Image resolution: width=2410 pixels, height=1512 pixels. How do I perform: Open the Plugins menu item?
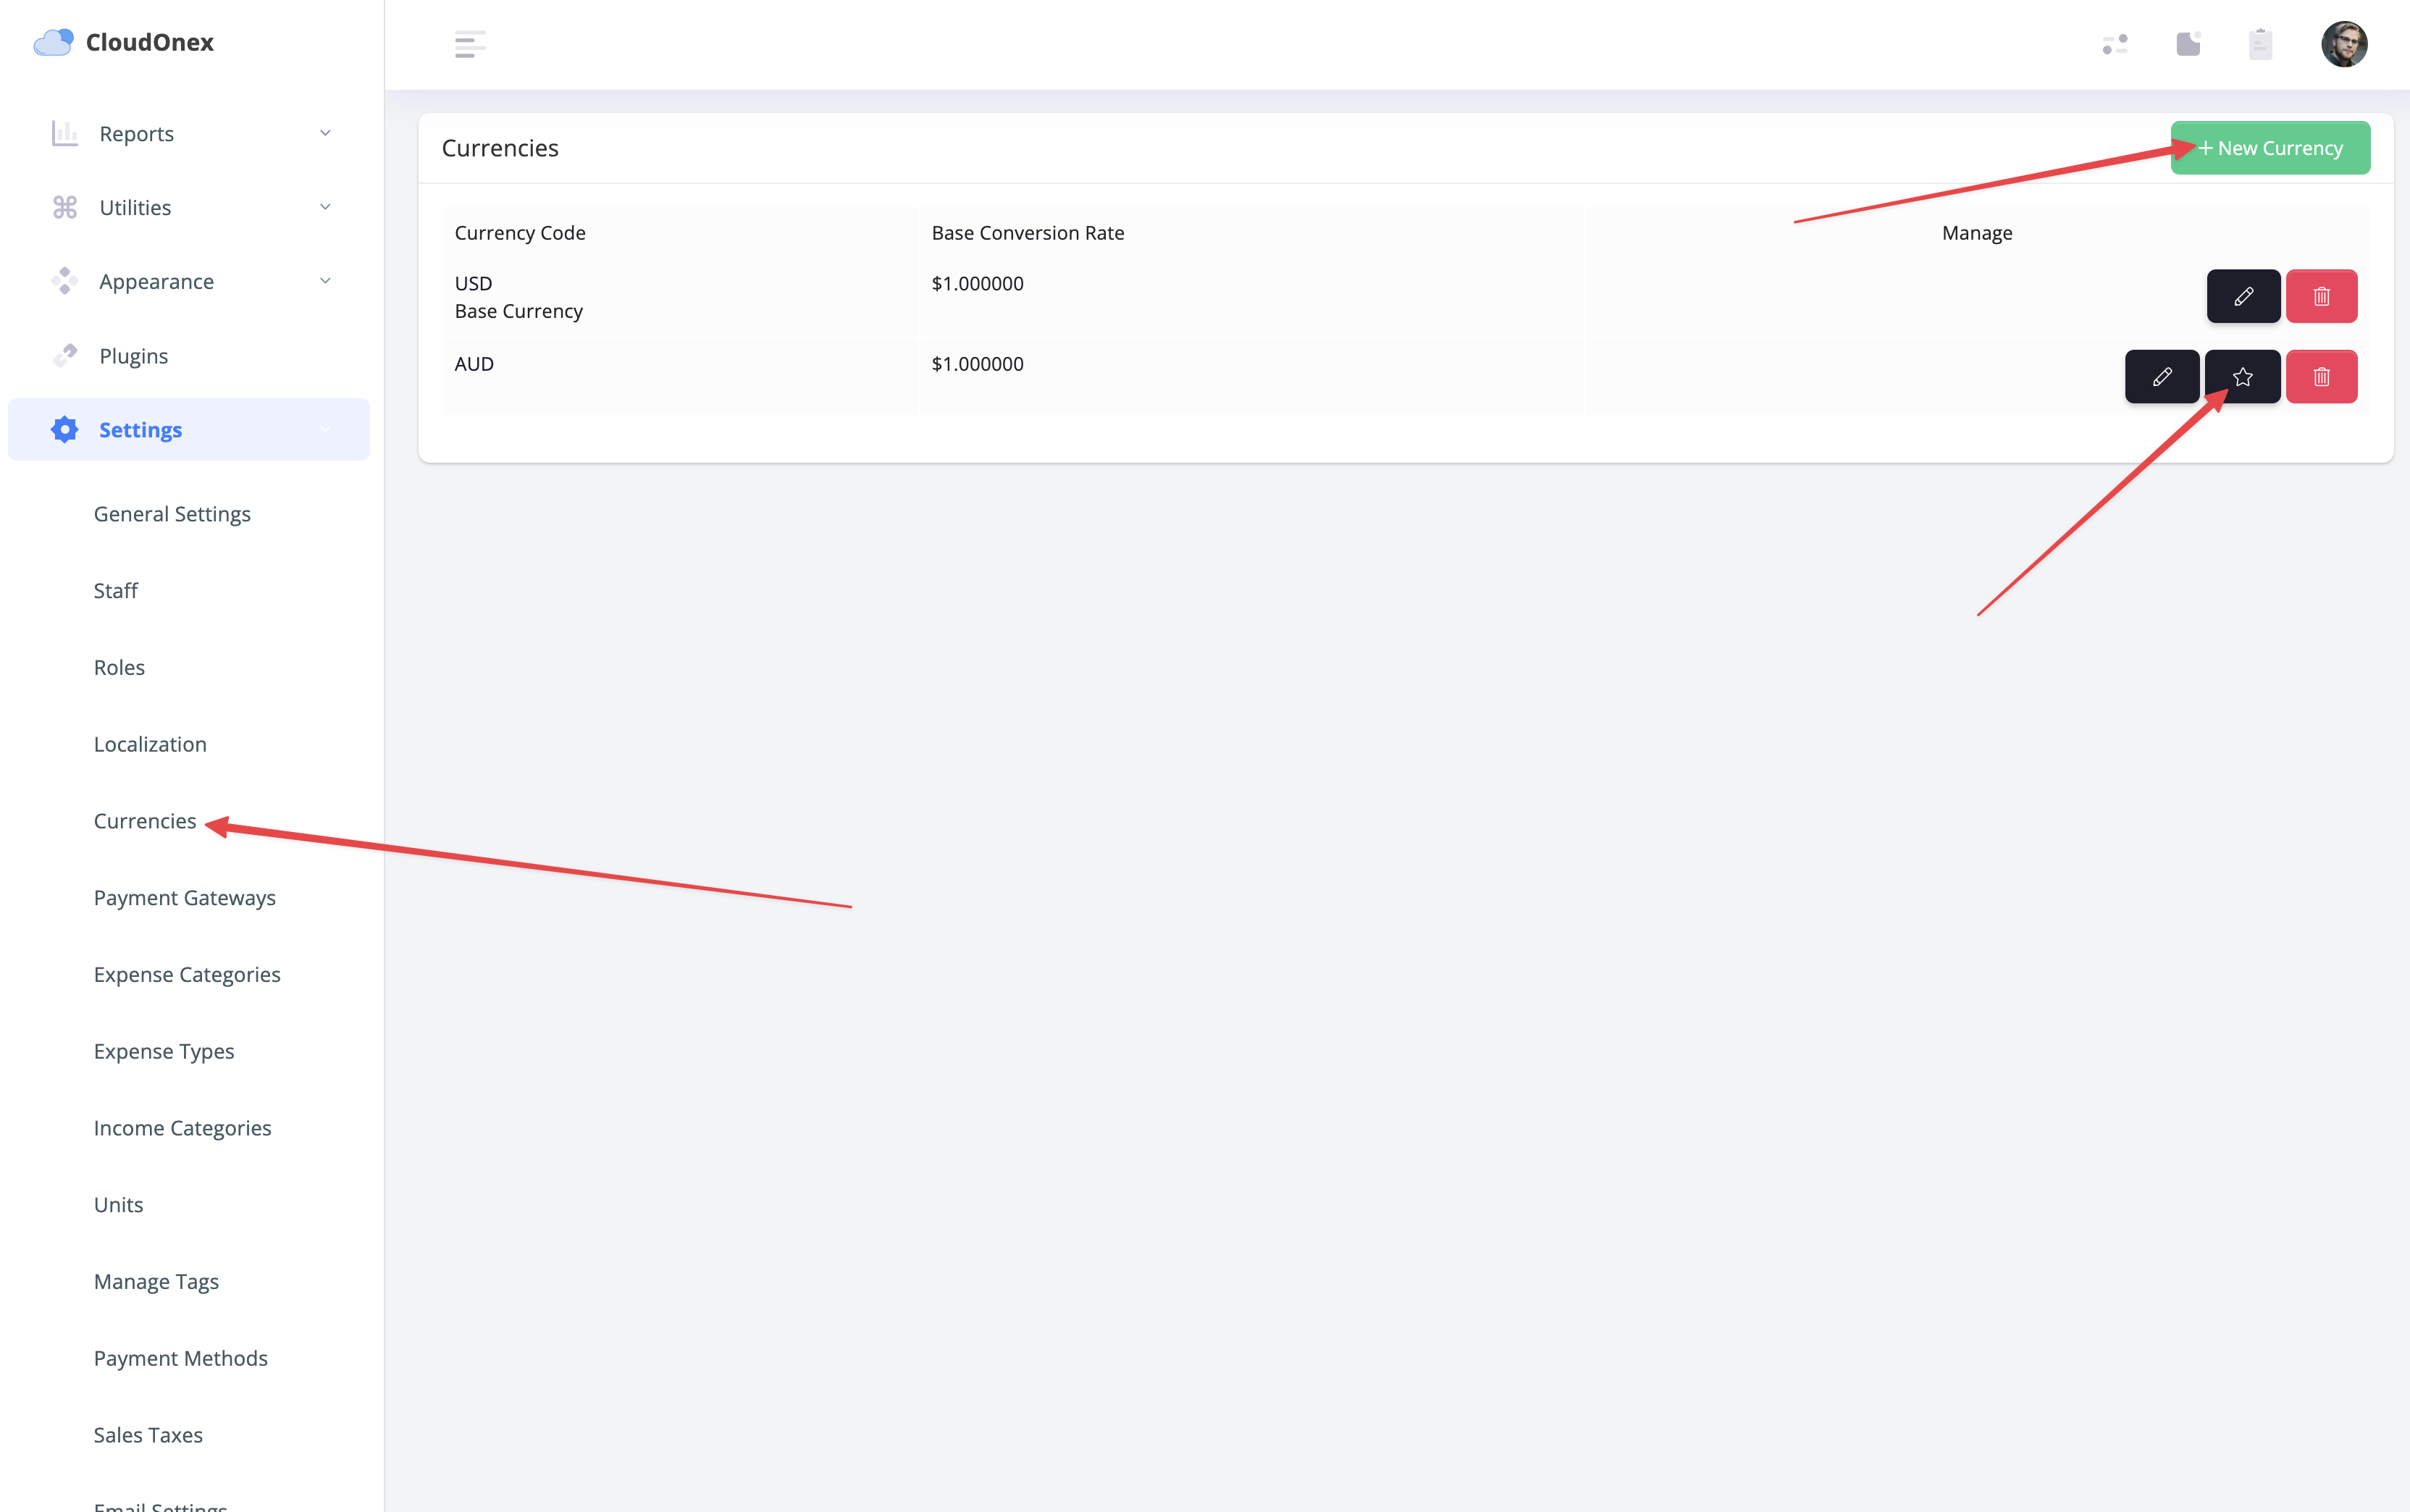tap(133, 356)
